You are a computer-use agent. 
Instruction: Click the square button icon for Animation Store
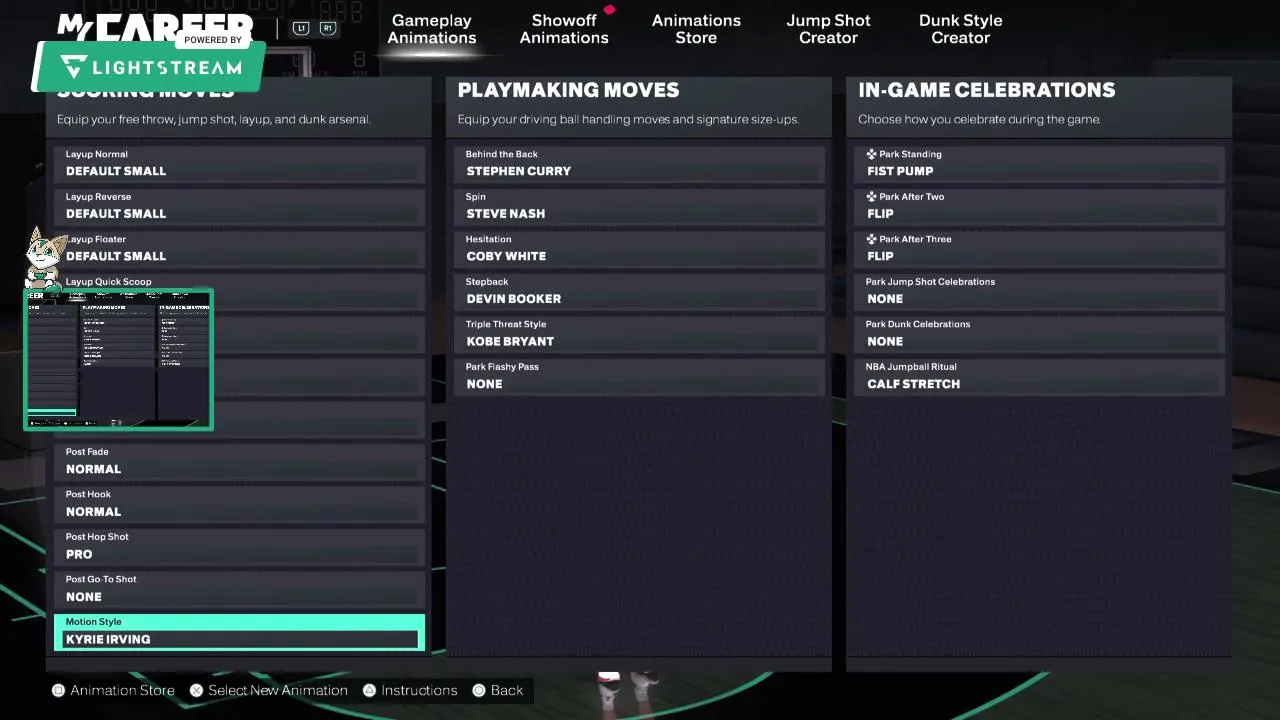[x=58, y=690]
